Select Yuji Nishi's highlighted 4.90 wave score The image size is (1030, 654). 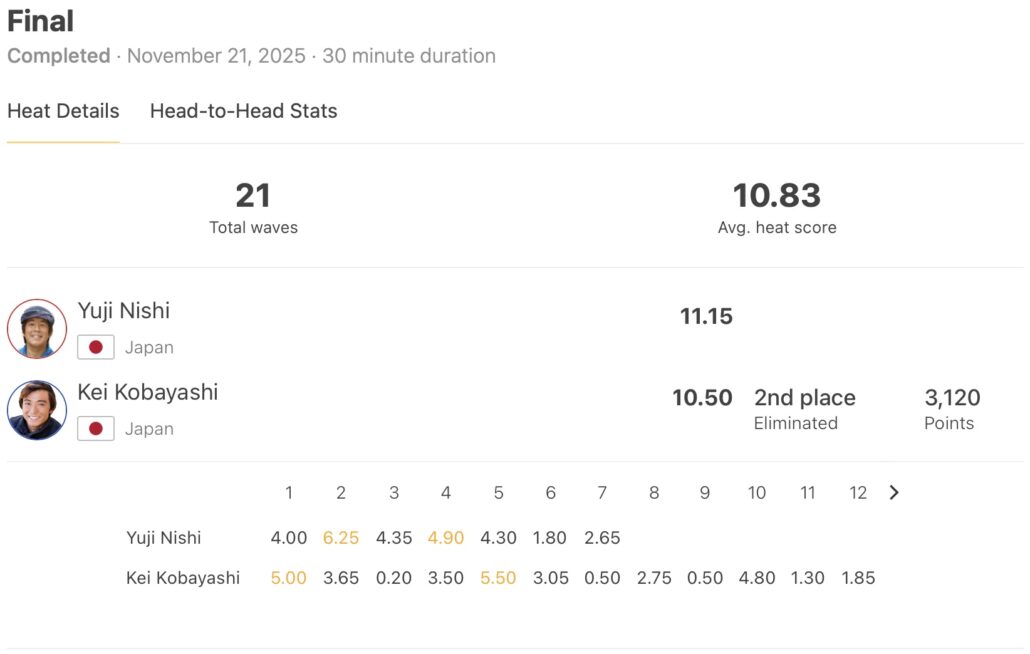pos(446,538)
